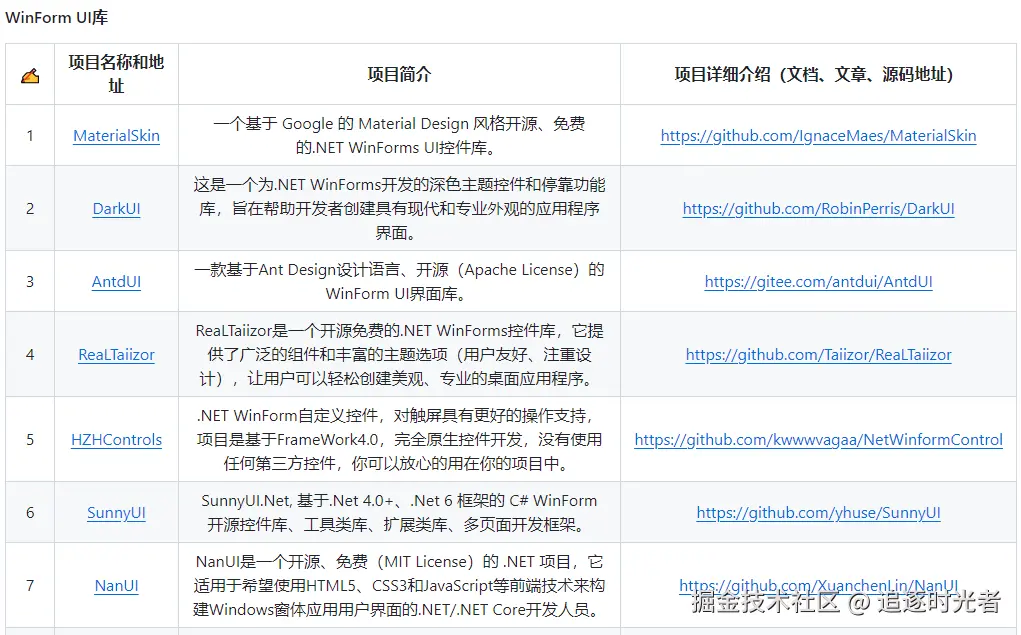Open the DarkUI project link

tap(117, 208)
